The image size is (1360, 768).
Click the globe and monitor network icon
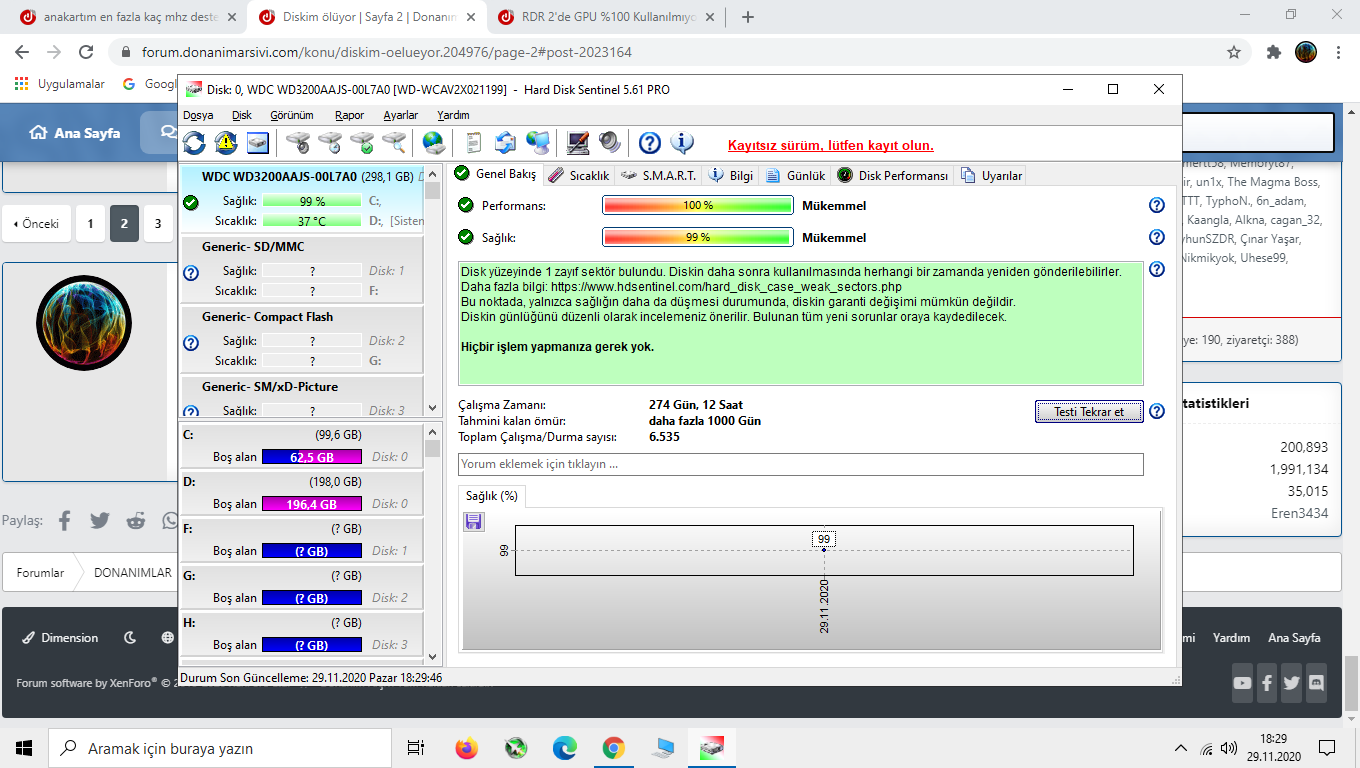coord(537,143)
